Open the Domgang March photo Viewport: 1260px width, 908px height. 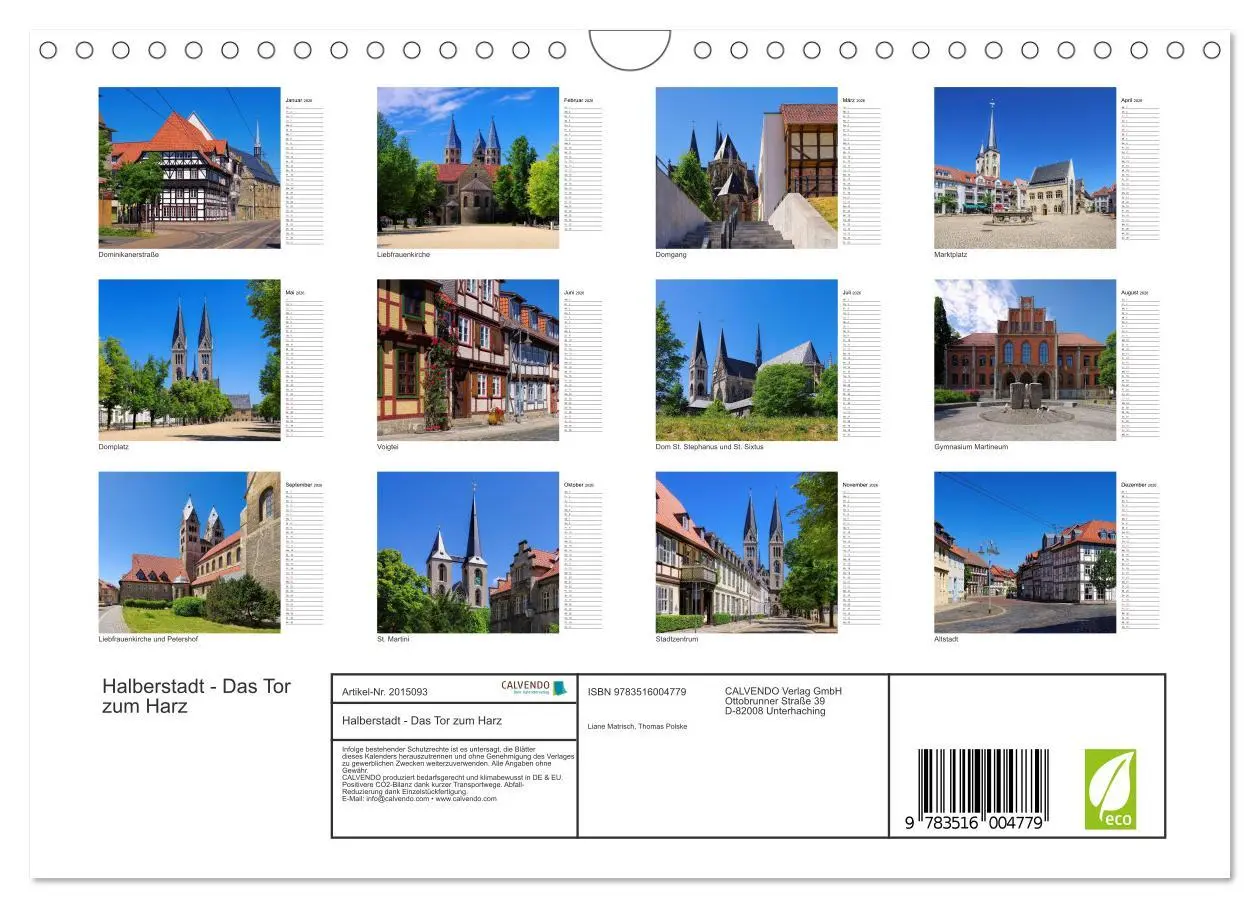pos(747,167)
